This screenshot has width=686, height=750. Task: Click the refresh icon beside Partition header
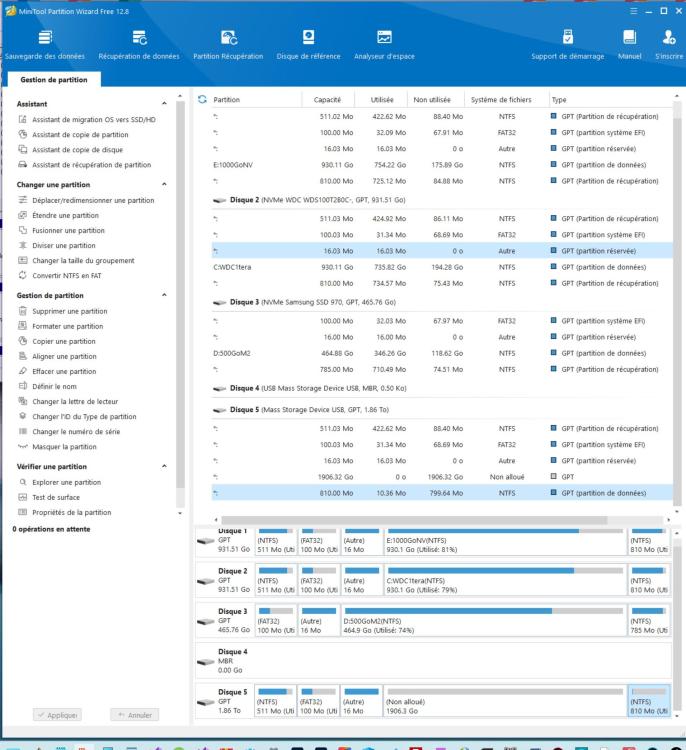[203, 100]
